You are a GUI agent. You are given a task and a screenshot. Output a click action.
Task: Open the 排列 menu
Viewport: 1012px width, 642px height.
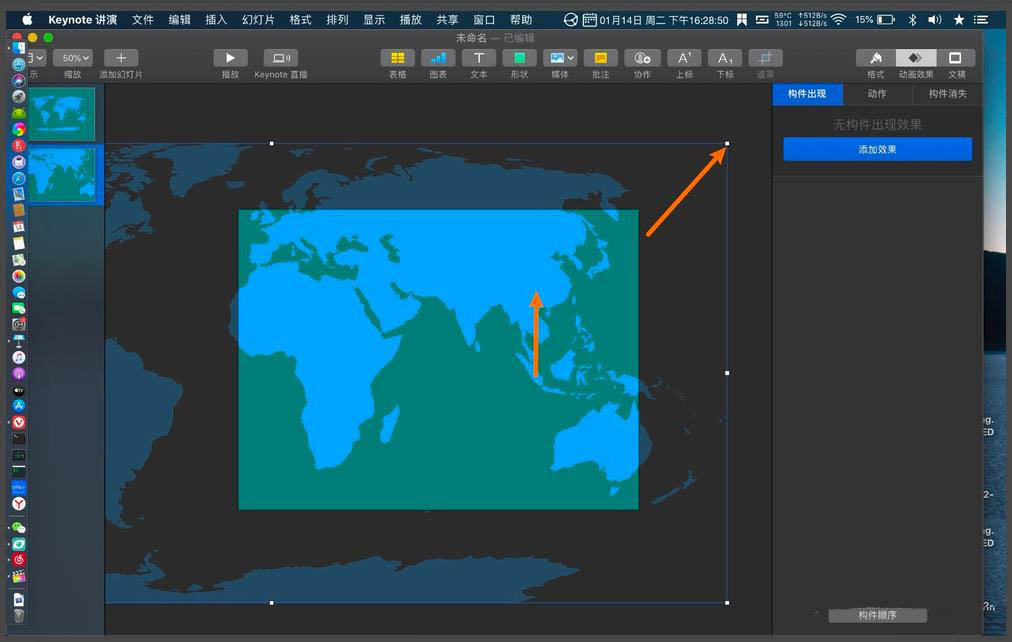click(x=337, y=20)
